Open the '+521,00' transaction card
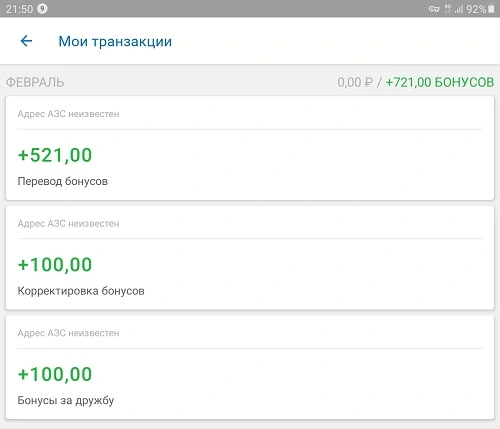500x429 pixels. pos(250,148)
